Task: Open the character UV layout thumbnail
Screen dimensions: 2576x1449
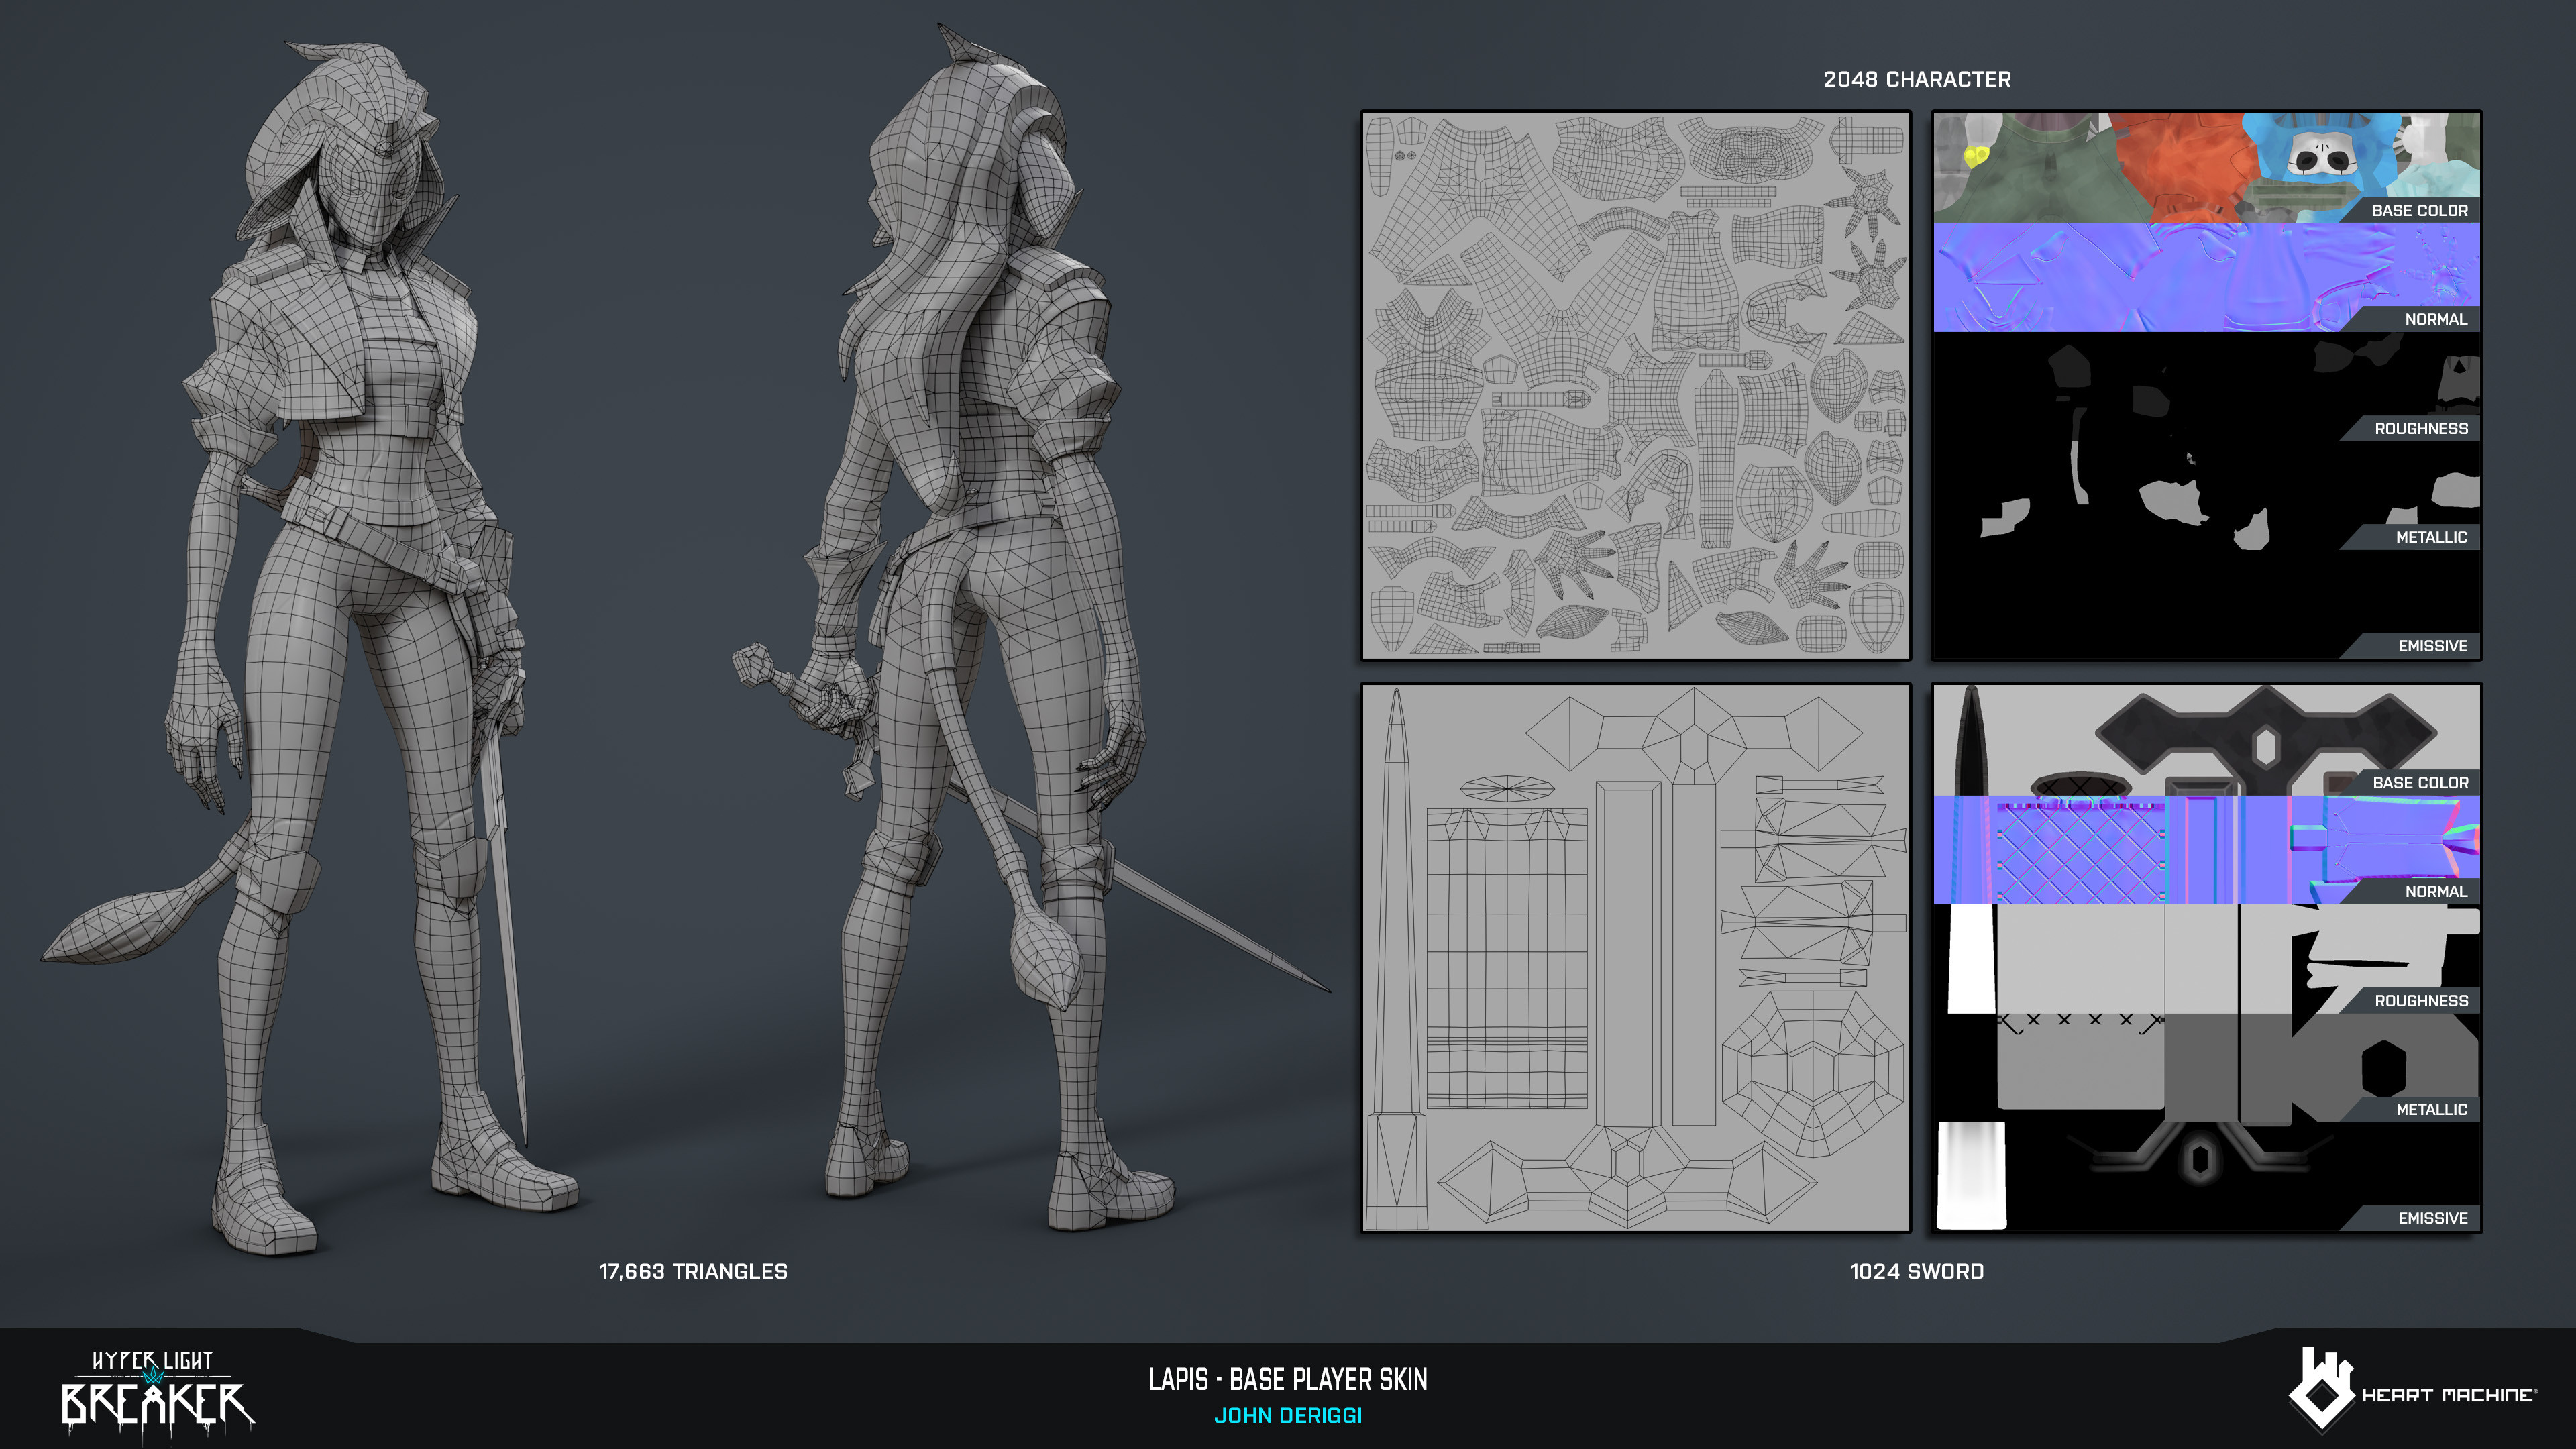Action: pos(1635,385)
